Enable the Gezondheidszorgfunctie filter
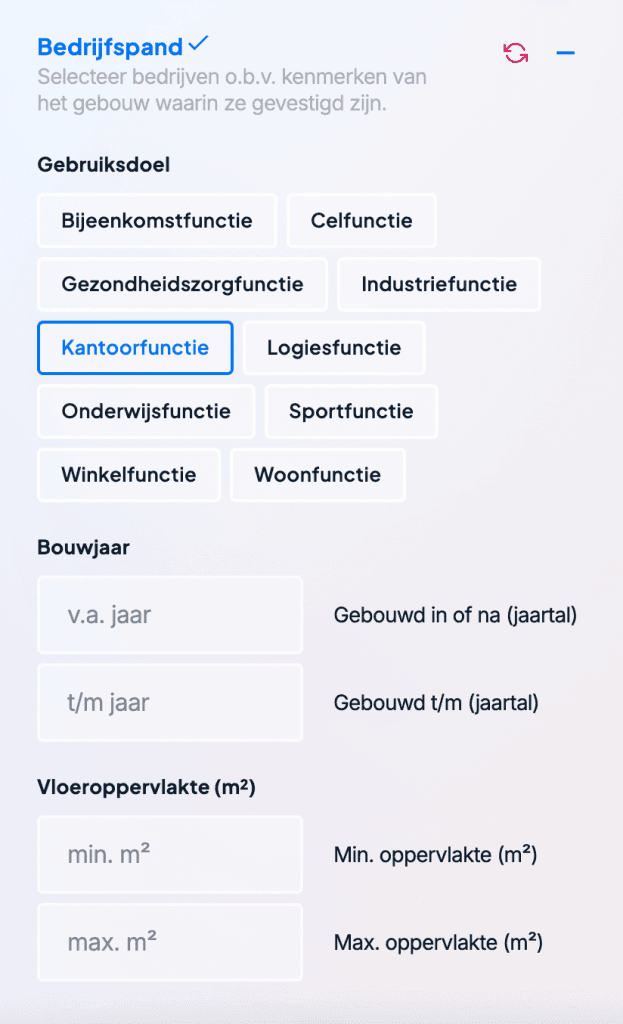 (182, 285)
